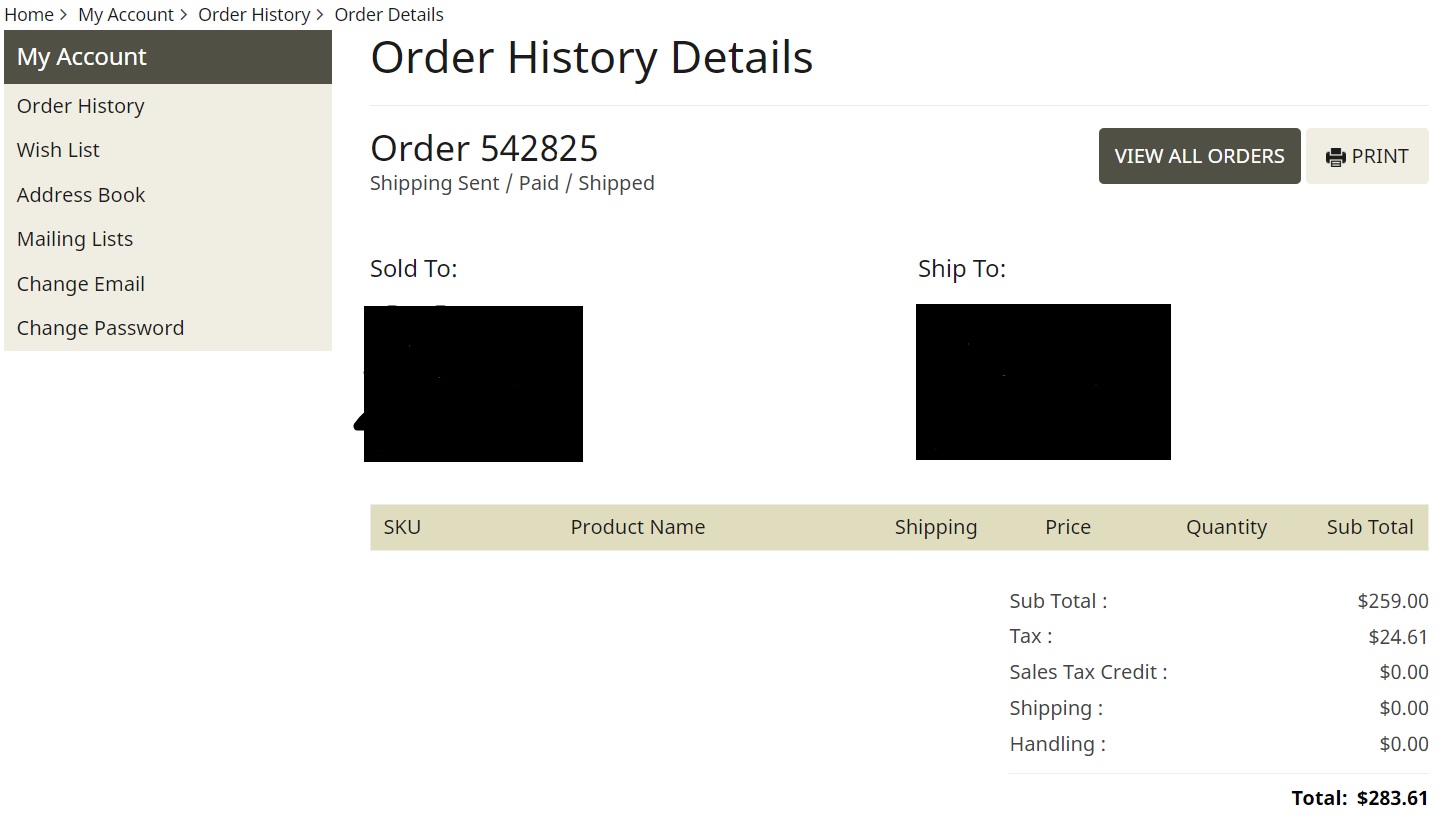Choose Change Email in the sidebar

point(81,284)
